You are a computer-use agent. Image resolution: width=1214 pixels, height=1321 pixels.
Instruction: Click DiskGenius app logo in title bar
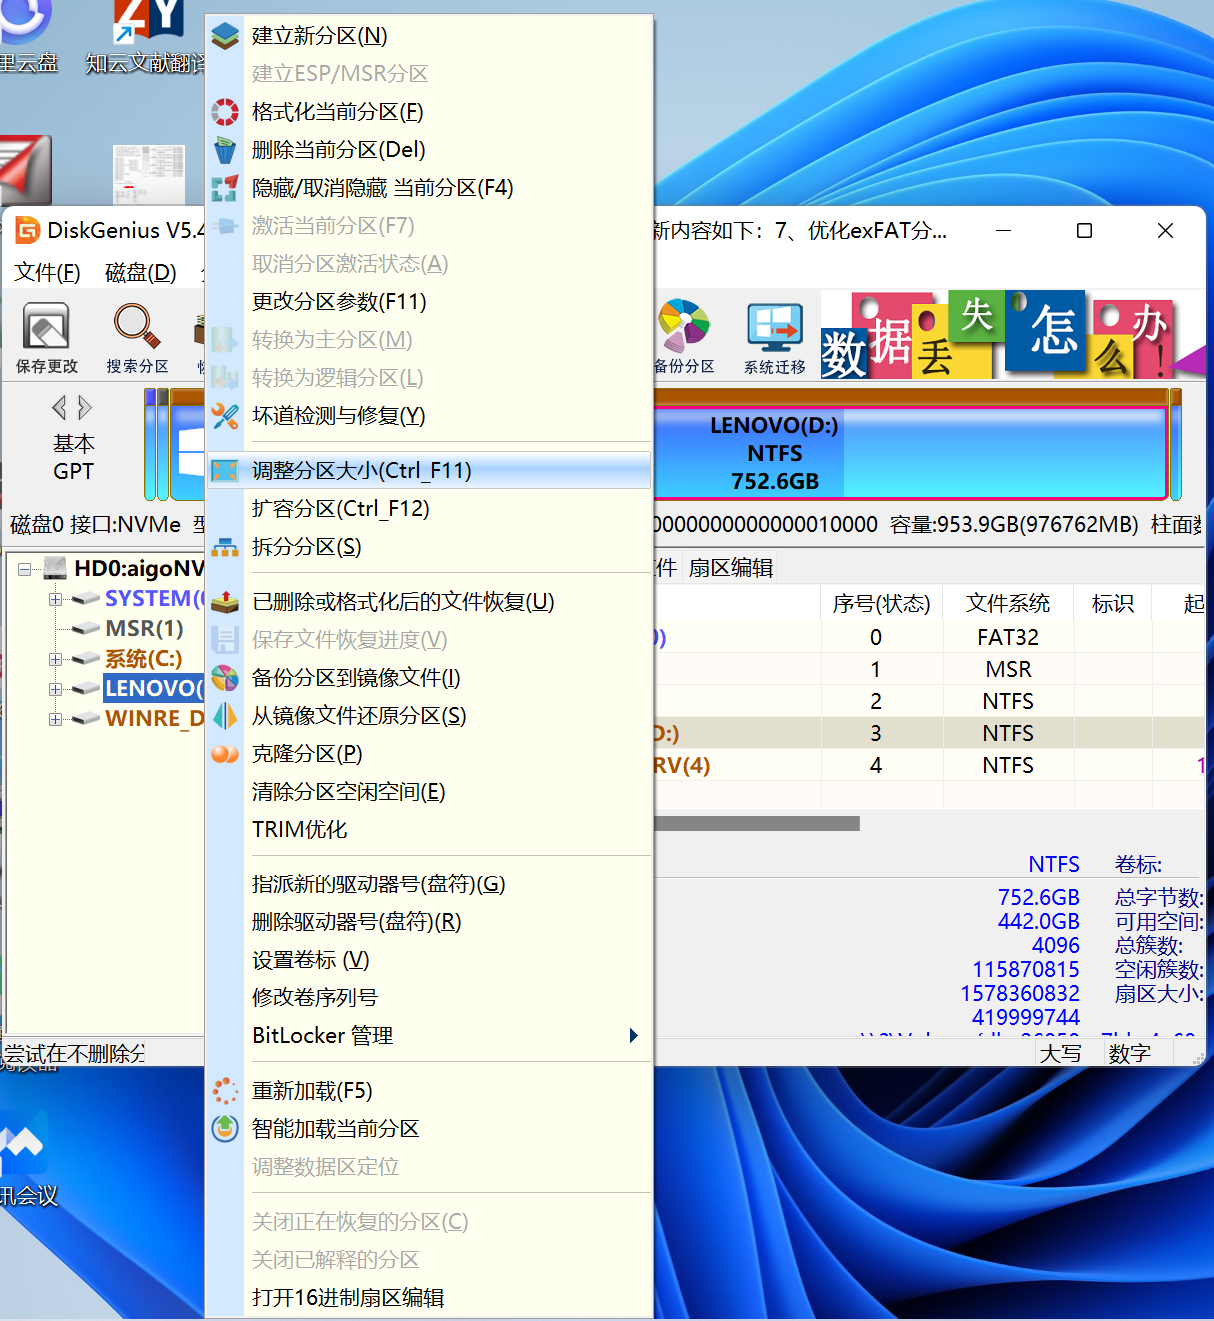(27, 231)
